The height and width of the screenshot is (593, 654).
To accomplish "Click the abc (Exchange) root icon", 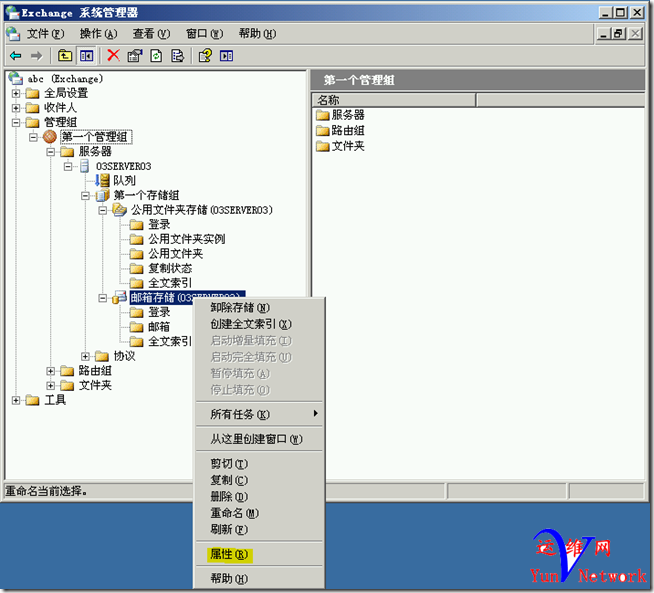I will pos(15,78).
